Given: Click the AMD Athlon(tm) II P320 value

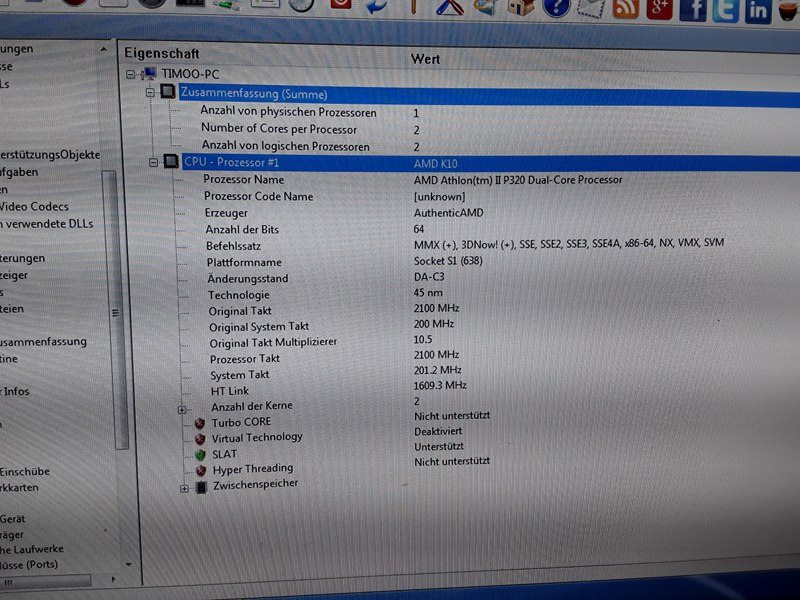Looking at the screenshot, I should [x=518, y=180].
